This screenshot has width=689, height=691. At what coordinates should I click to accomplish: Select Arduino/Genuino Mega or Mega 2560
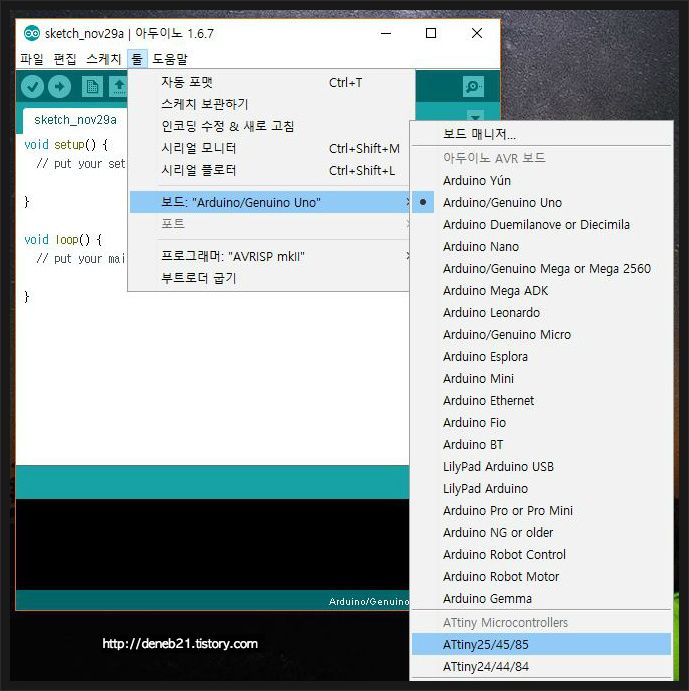(x=541, y=268)
